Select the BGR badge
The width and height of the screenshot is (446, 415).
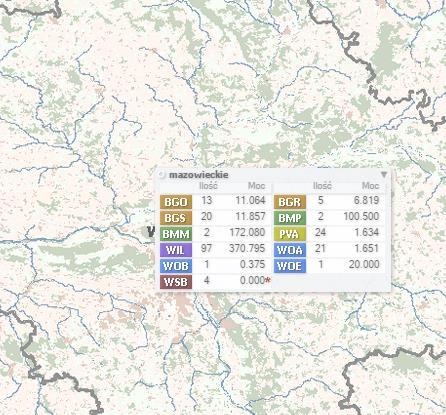290,202
